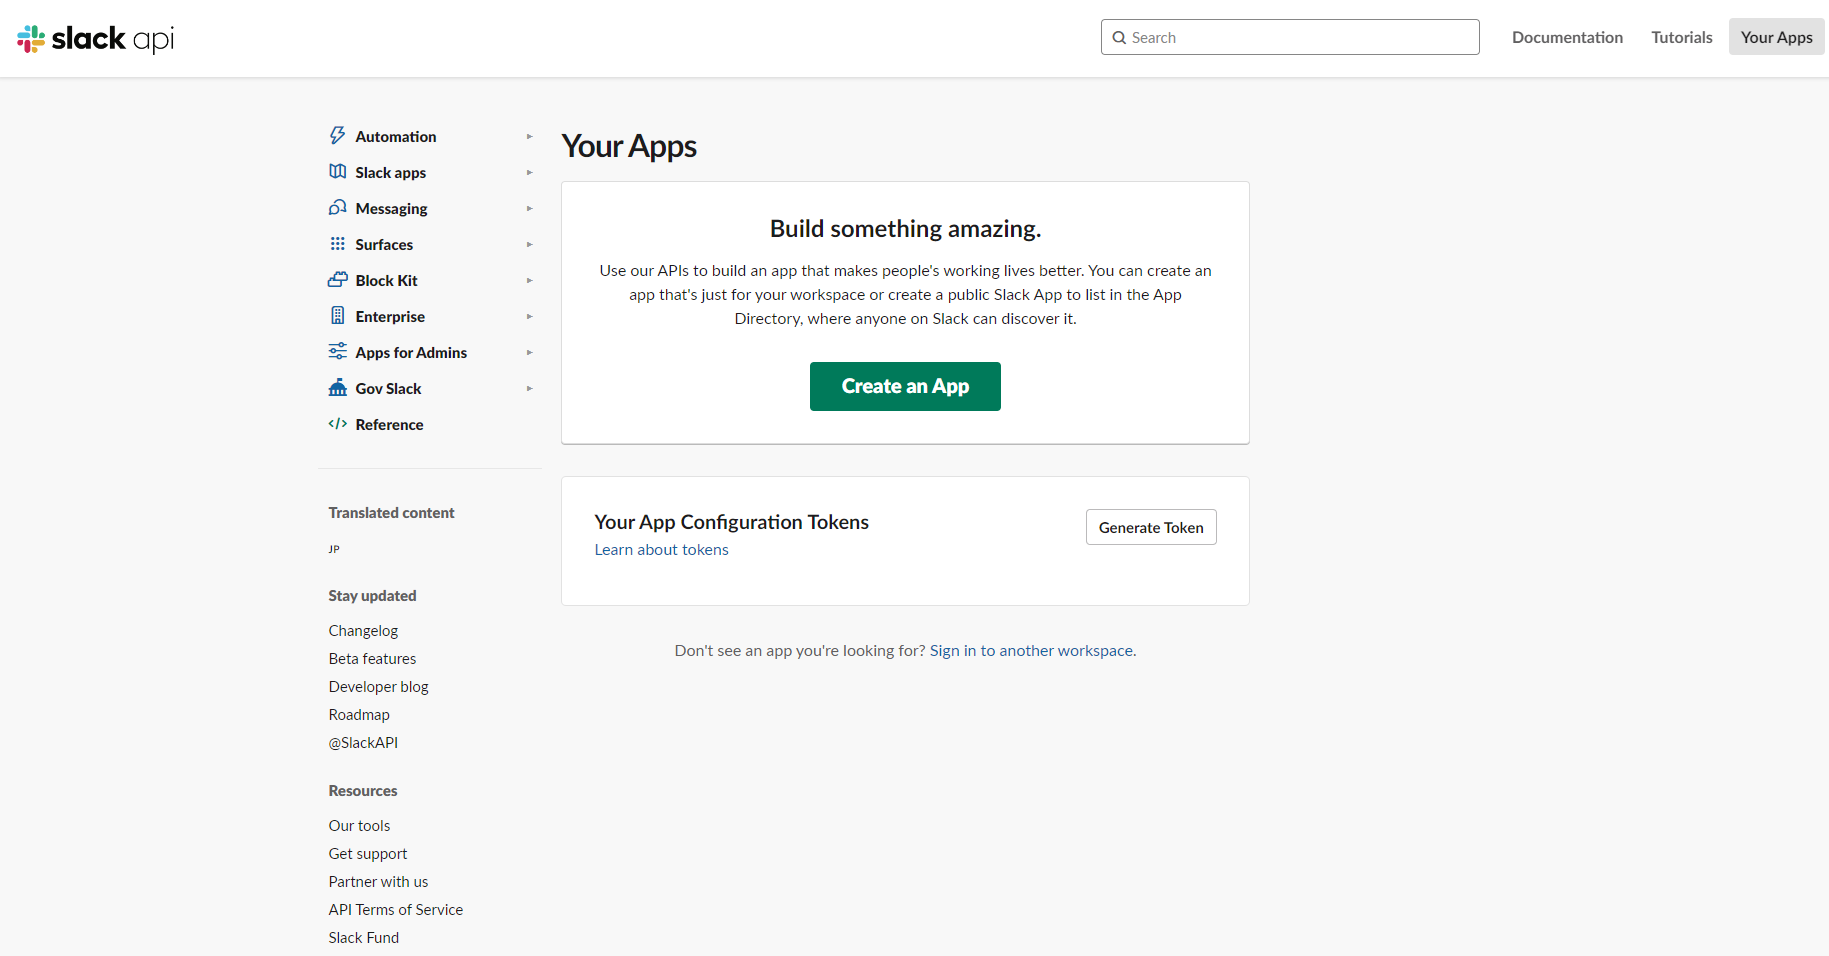The height and width of the screenshot is (956, 1829).
Task: Click the Enterprise building icon
Action: coord(338,316)
